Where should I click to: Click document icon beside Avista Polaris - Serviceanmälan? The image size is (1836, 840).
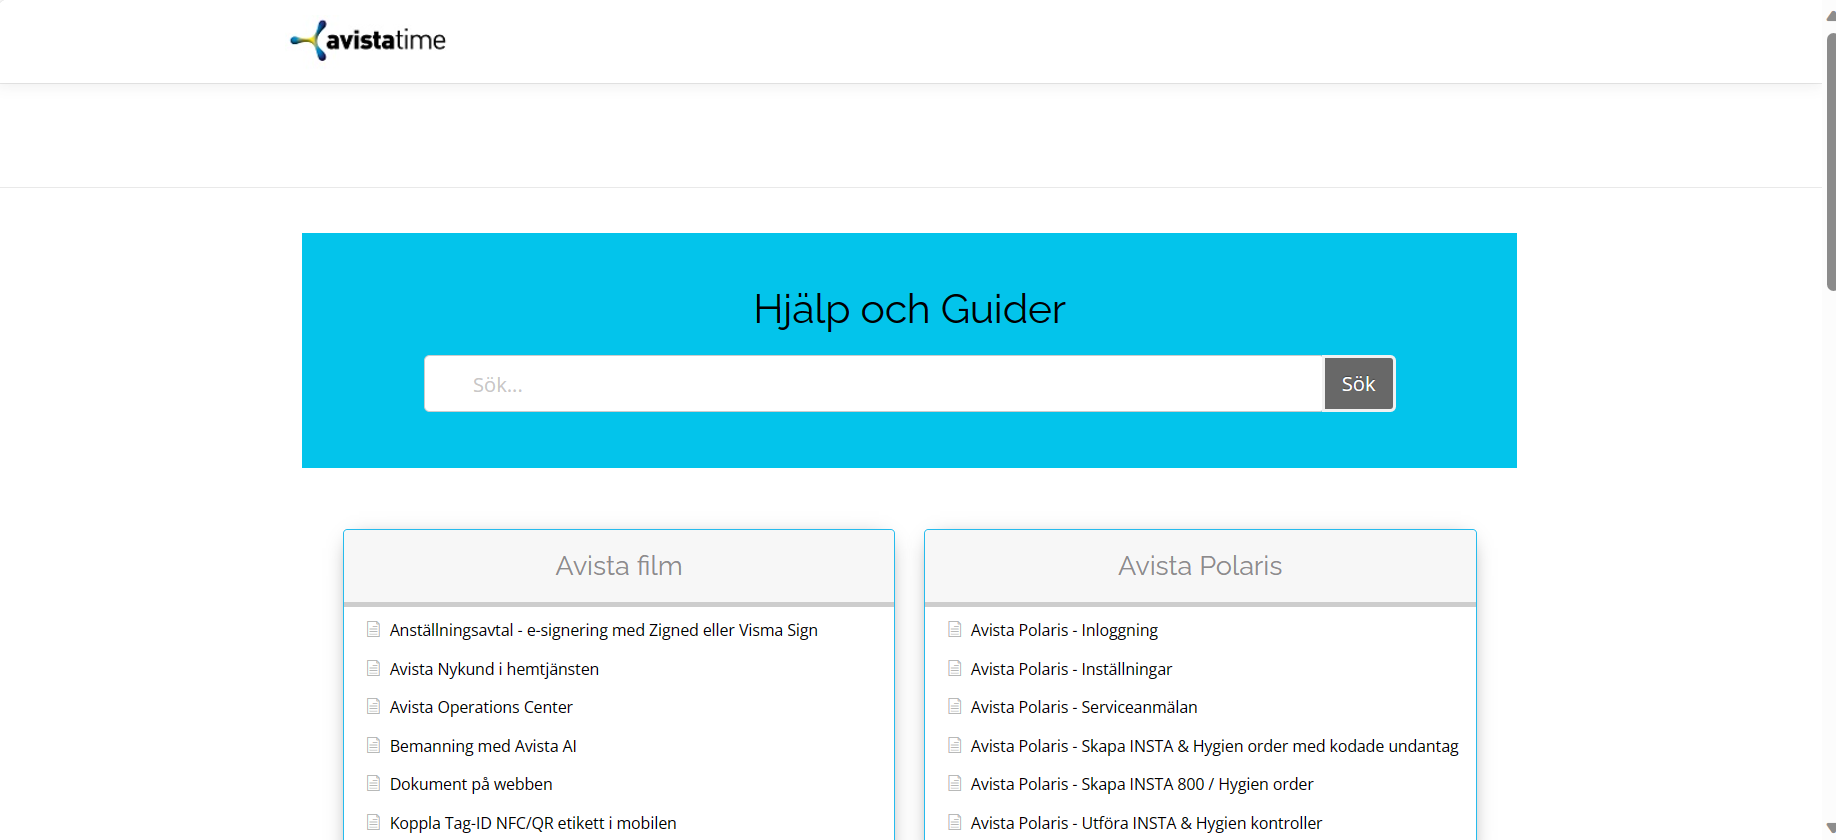[x=954, y=706]
